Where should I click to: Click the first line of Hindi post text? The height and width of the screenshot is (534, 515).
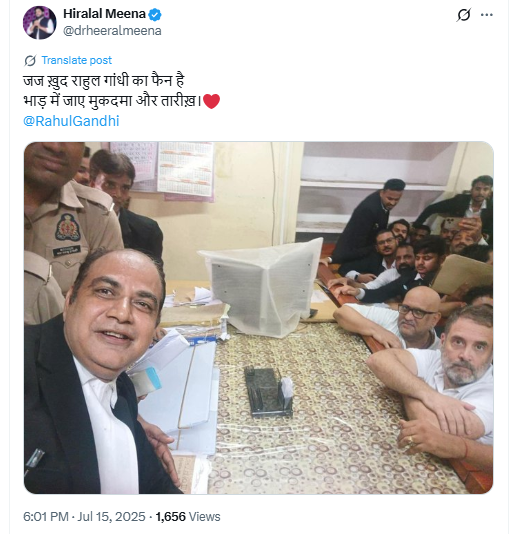point(104,81)
